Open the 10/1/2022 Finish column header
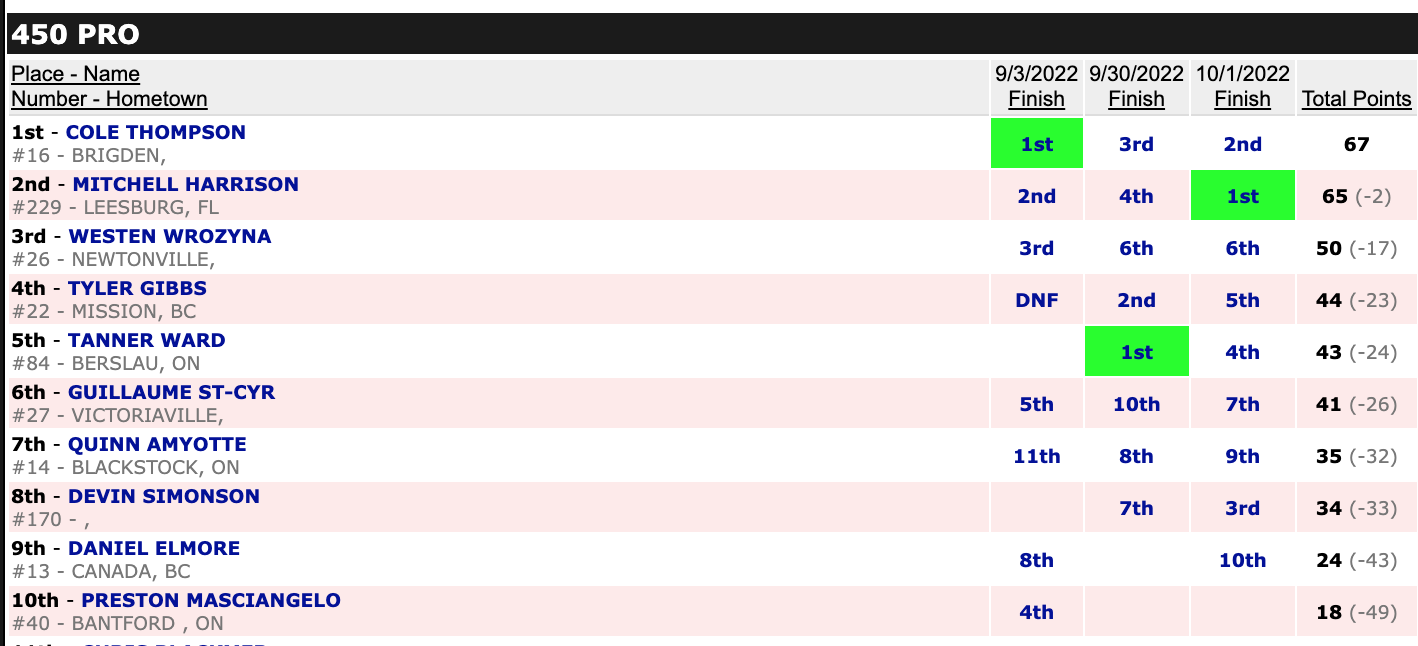 [x=1242, y=86]
